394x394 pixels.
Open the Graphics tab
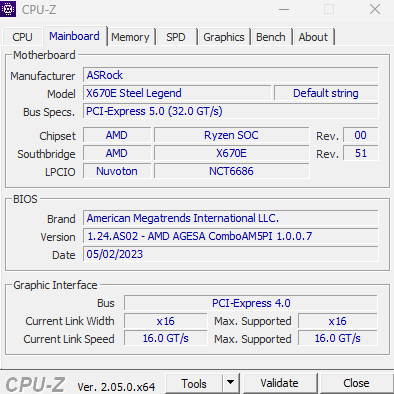pos(224,37)
